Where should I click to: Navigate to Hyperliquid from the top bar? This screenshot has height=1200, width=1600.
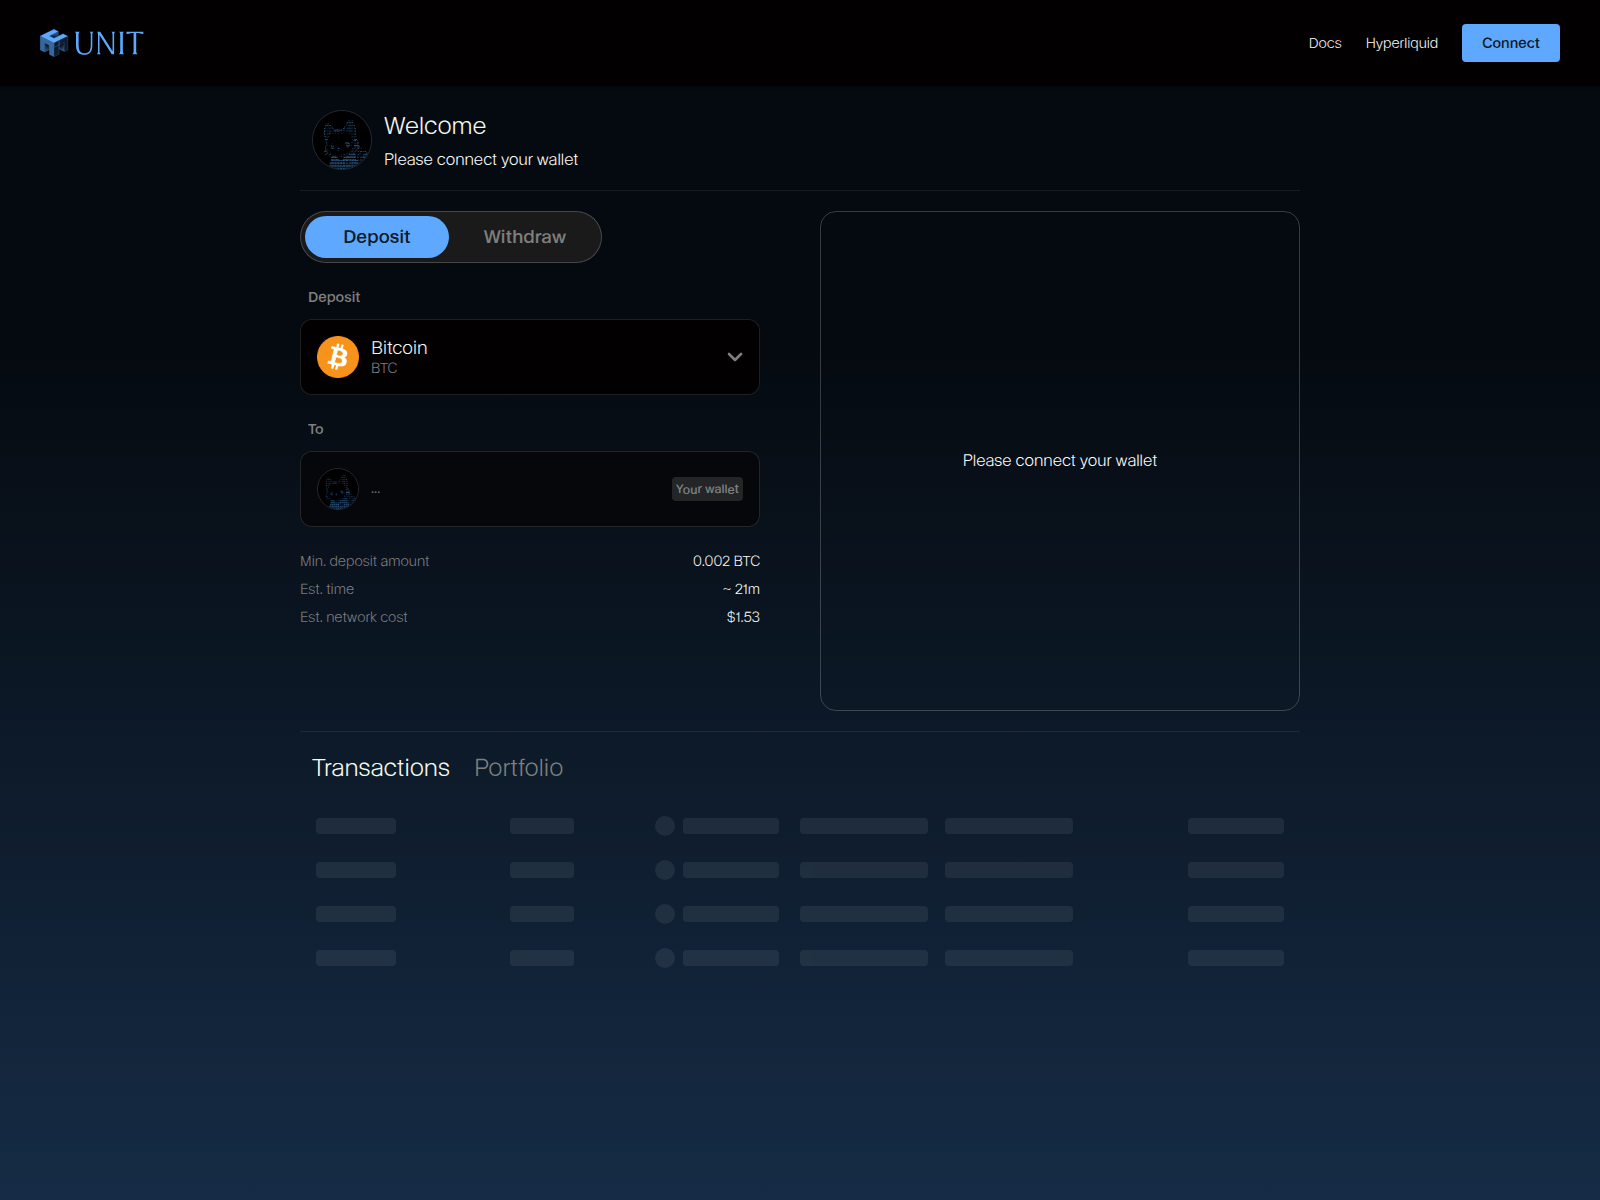pyautogui.click(x=1401, y=43)
